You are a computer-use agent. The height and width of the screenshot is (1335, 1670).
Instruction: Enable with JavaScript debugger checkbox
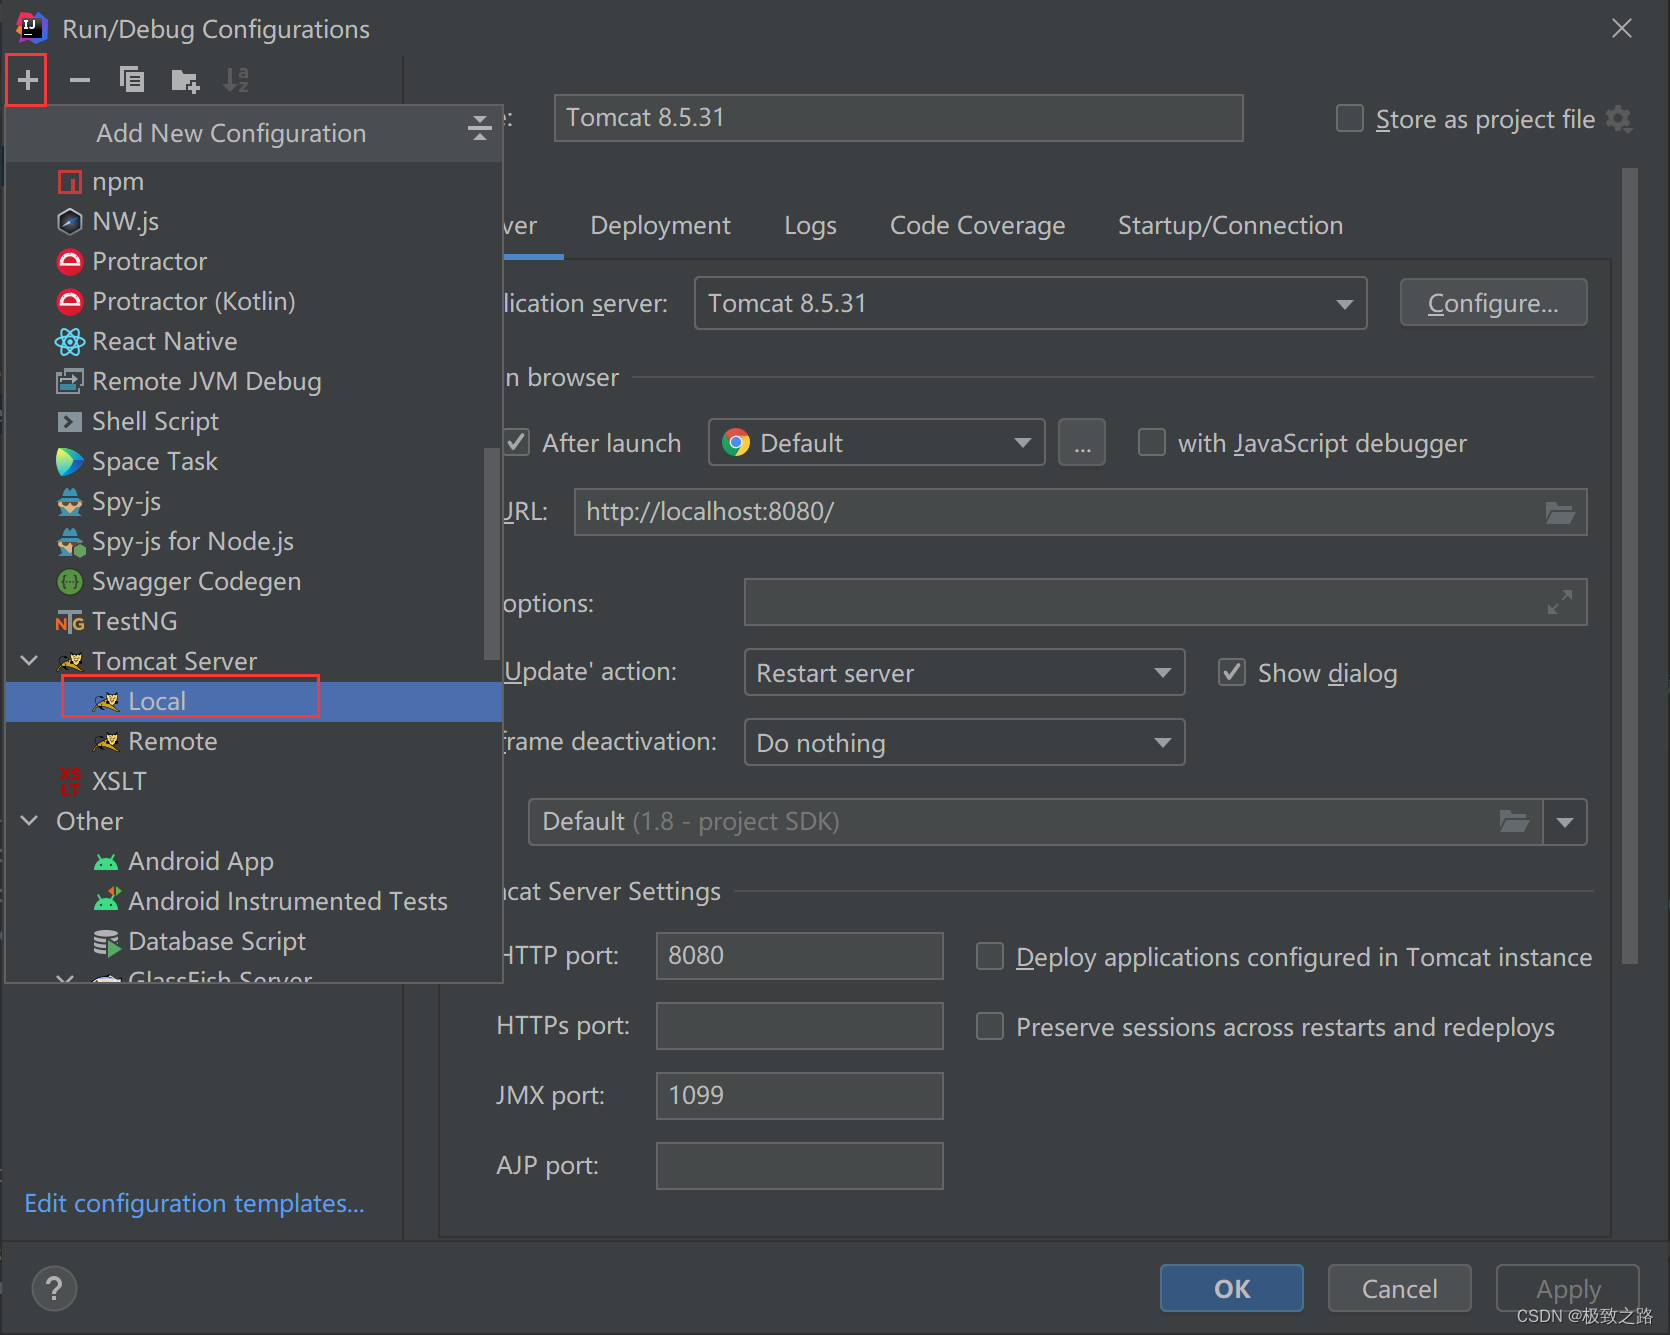1152,442
